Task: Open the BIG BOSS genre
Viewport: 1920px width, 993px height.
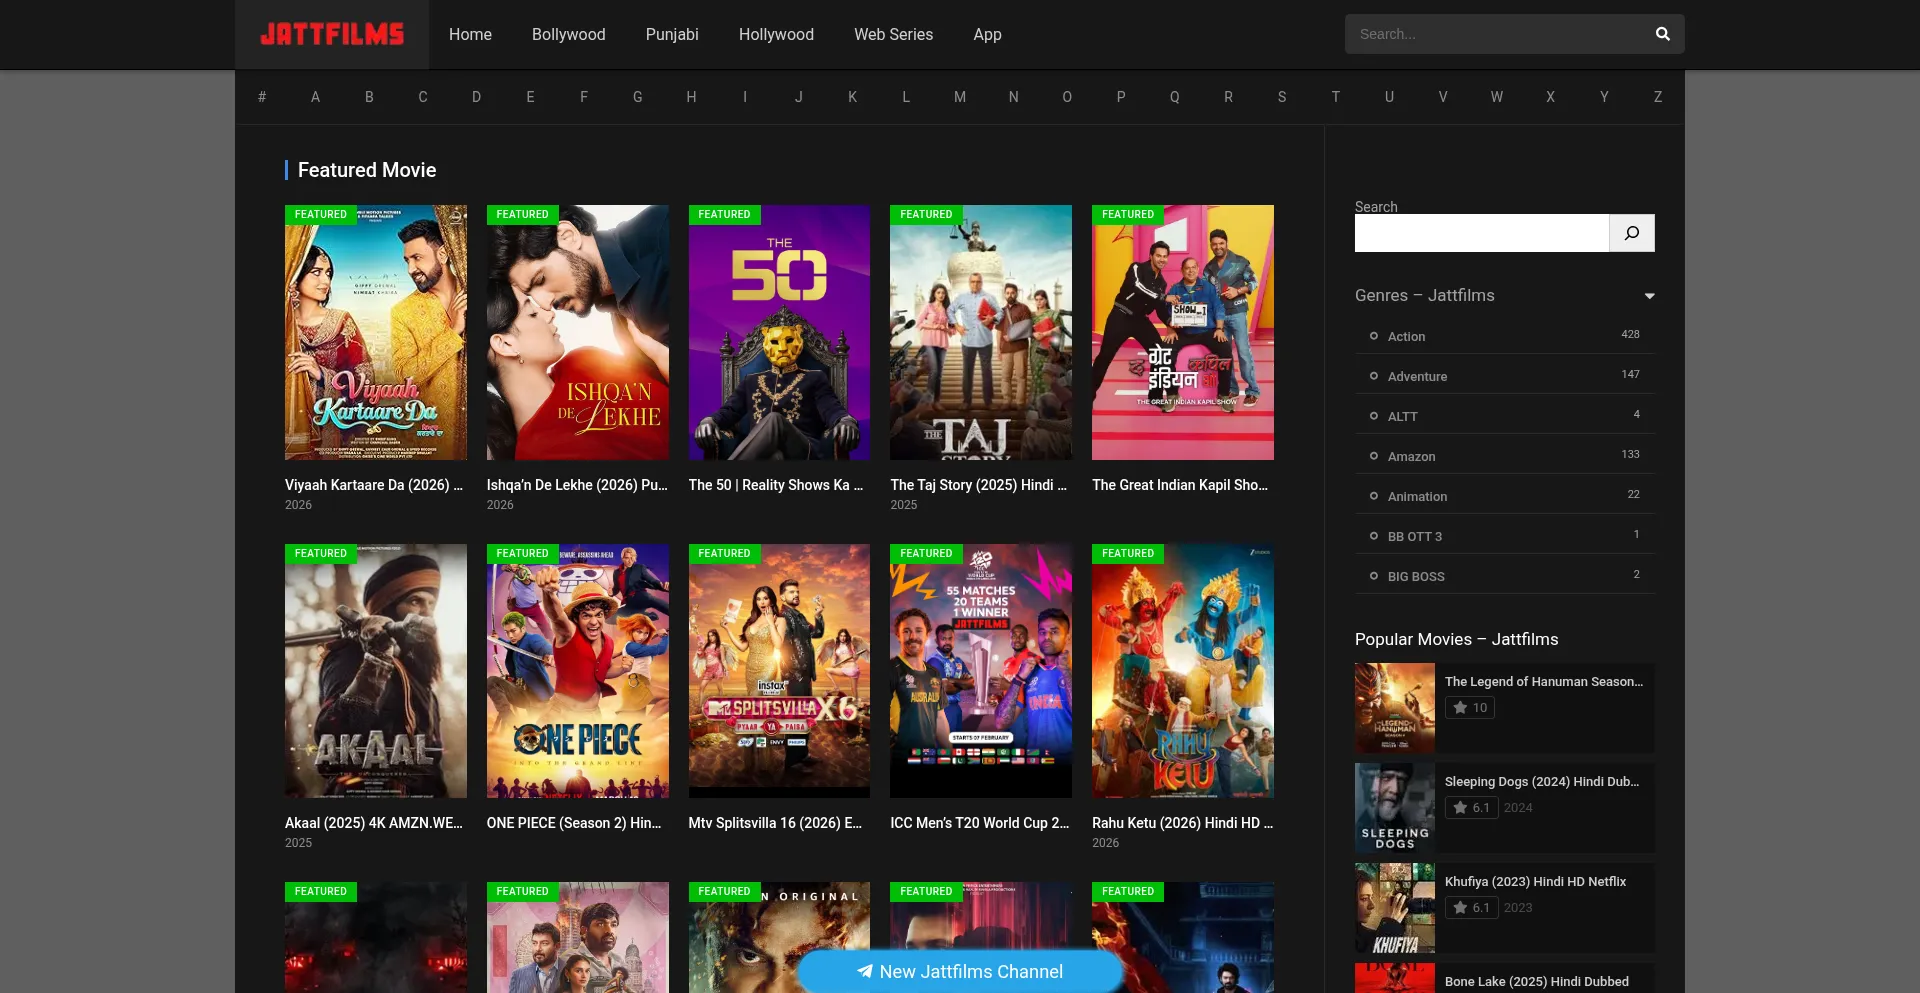Action: [1416, 577]
